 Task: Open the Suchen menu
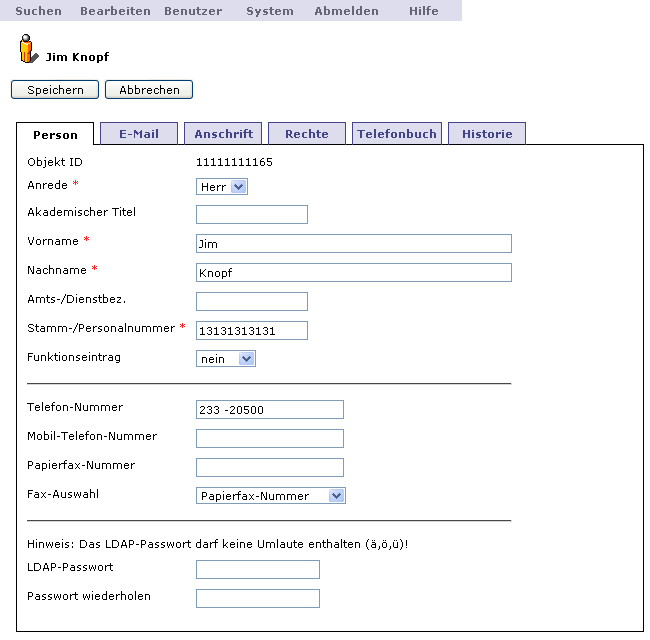(39, 11)
